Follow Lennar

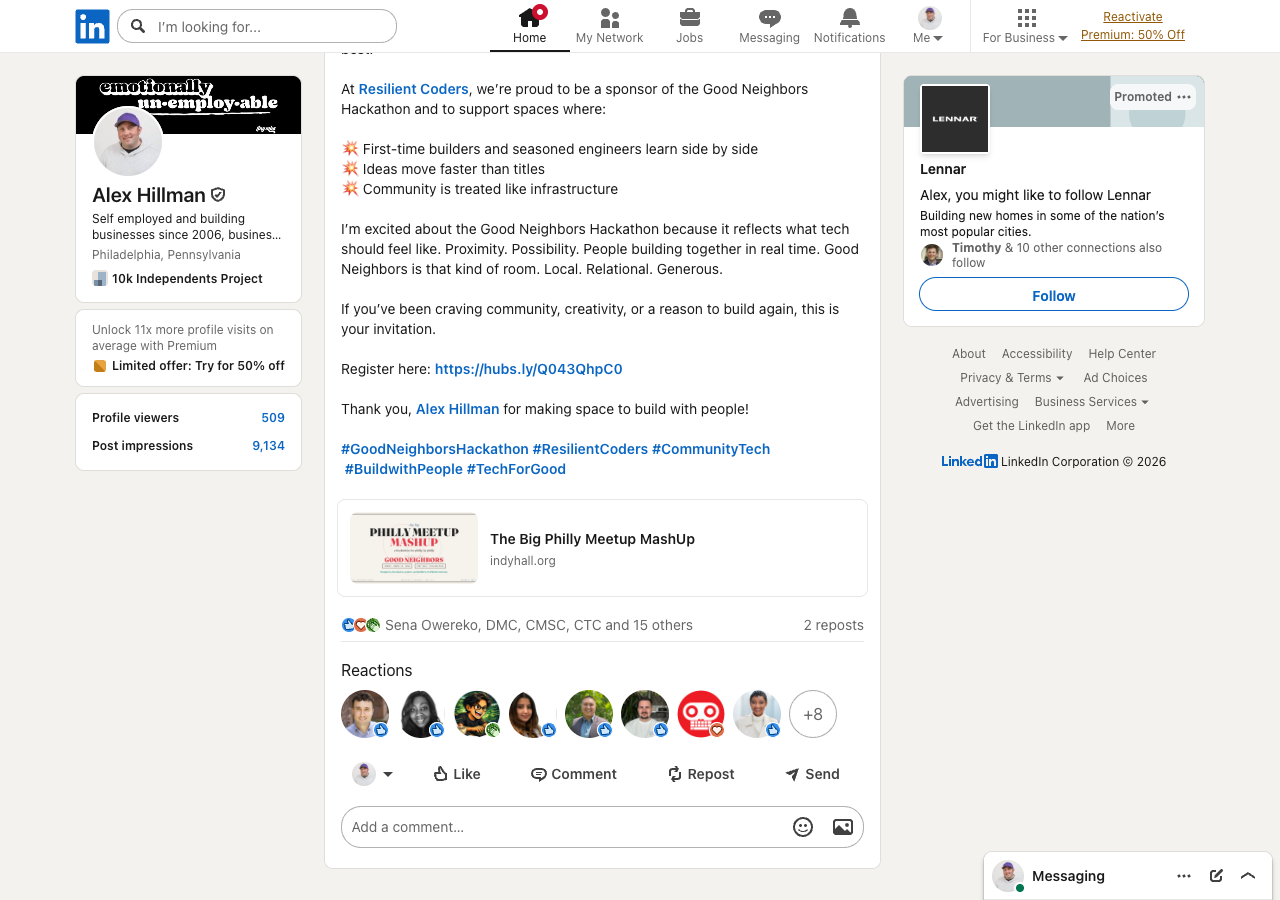1054,295
